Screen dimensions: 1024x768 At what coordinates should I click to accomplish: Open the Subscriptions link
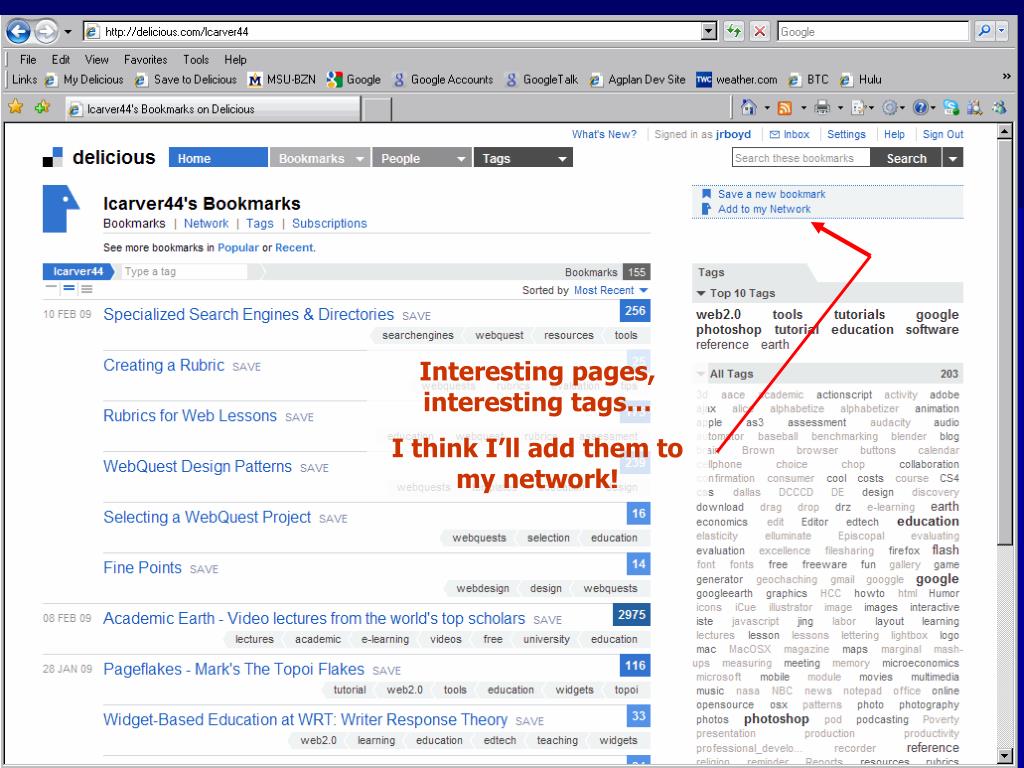(x=329, y=223)
